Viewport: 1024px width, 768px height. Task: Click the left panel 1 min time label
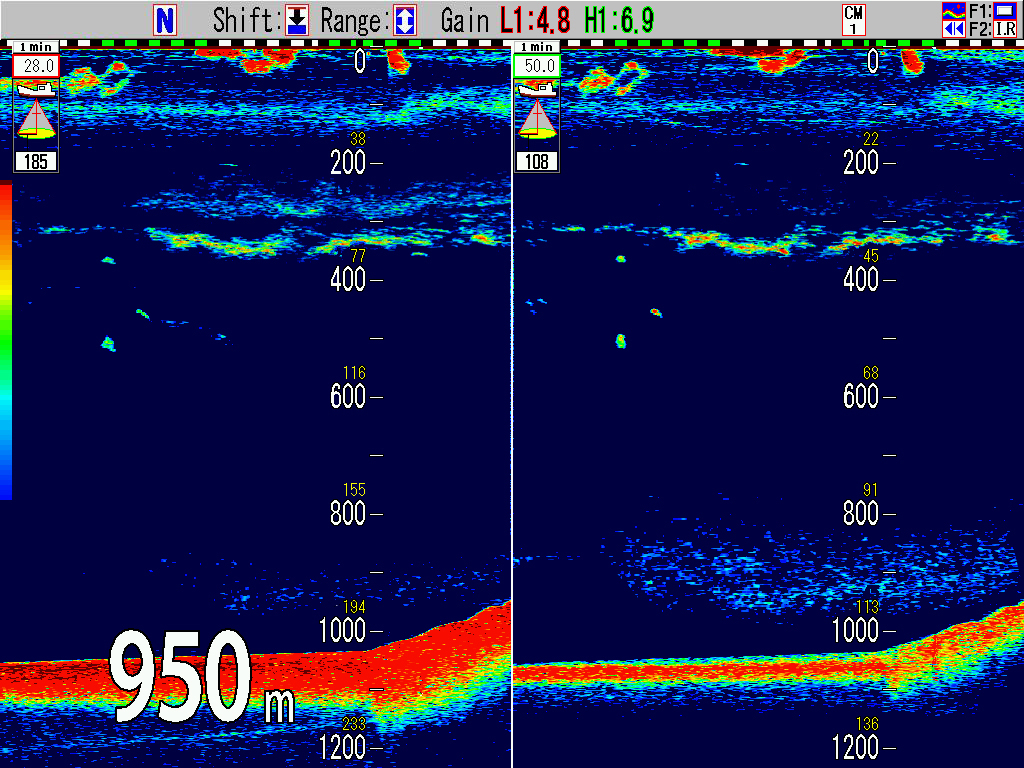[36, 47]
